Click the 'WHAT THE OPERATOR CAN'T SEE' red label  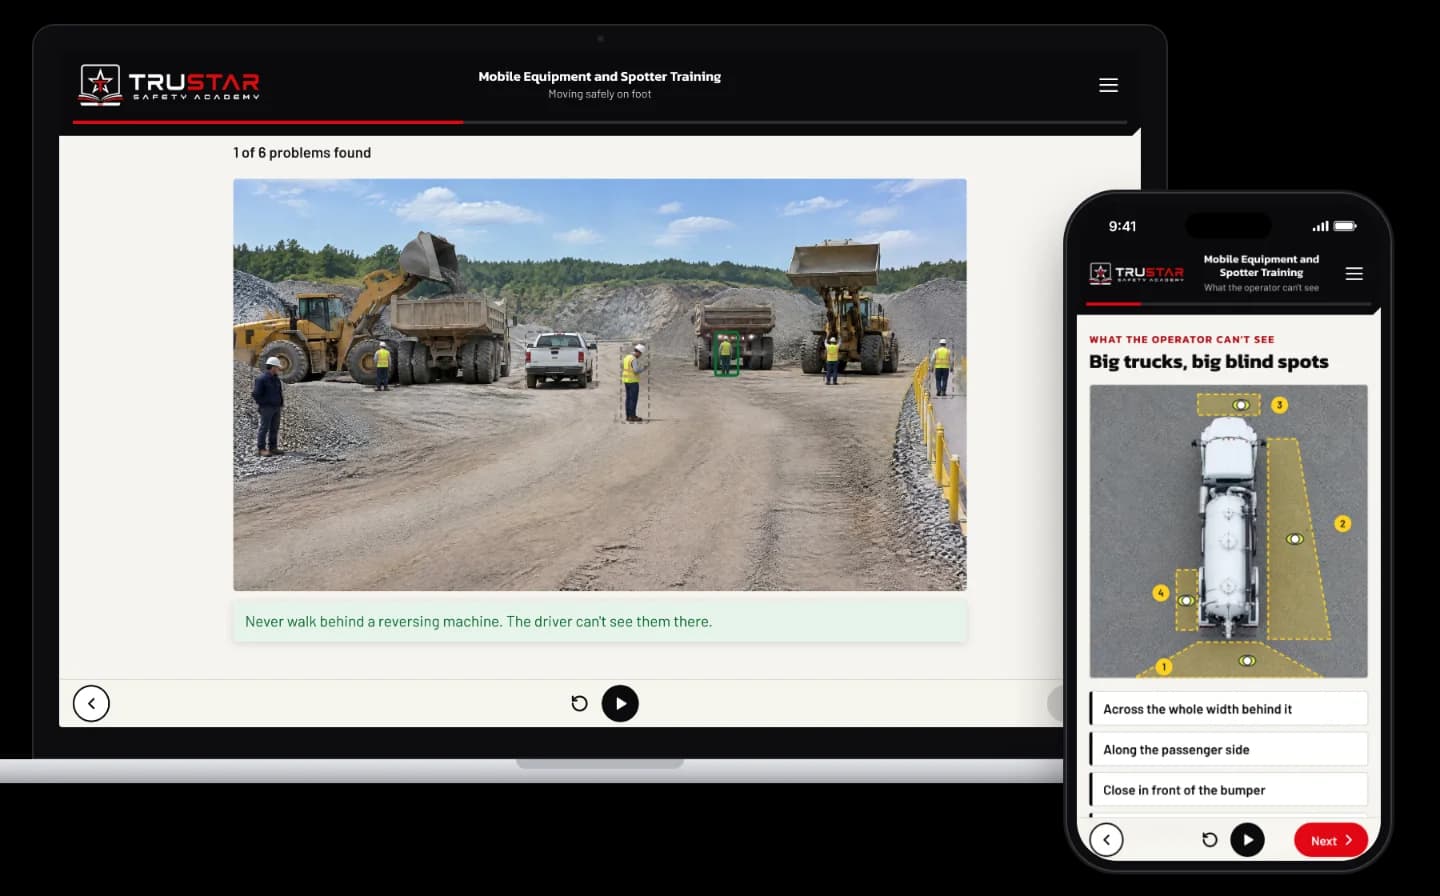pyautogui.click(x=1182, y=340)
